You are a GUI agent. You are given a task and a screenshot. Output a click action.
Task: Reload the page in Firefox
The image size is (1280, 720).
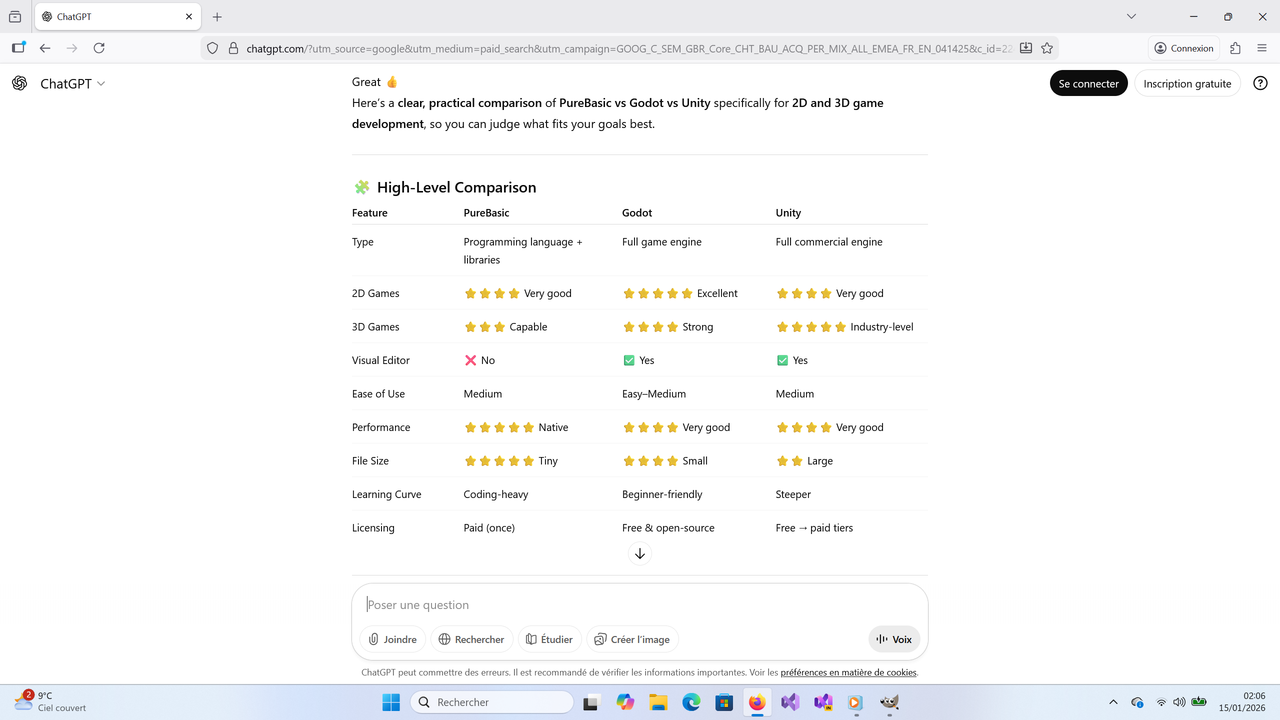[x=99, y=48]
